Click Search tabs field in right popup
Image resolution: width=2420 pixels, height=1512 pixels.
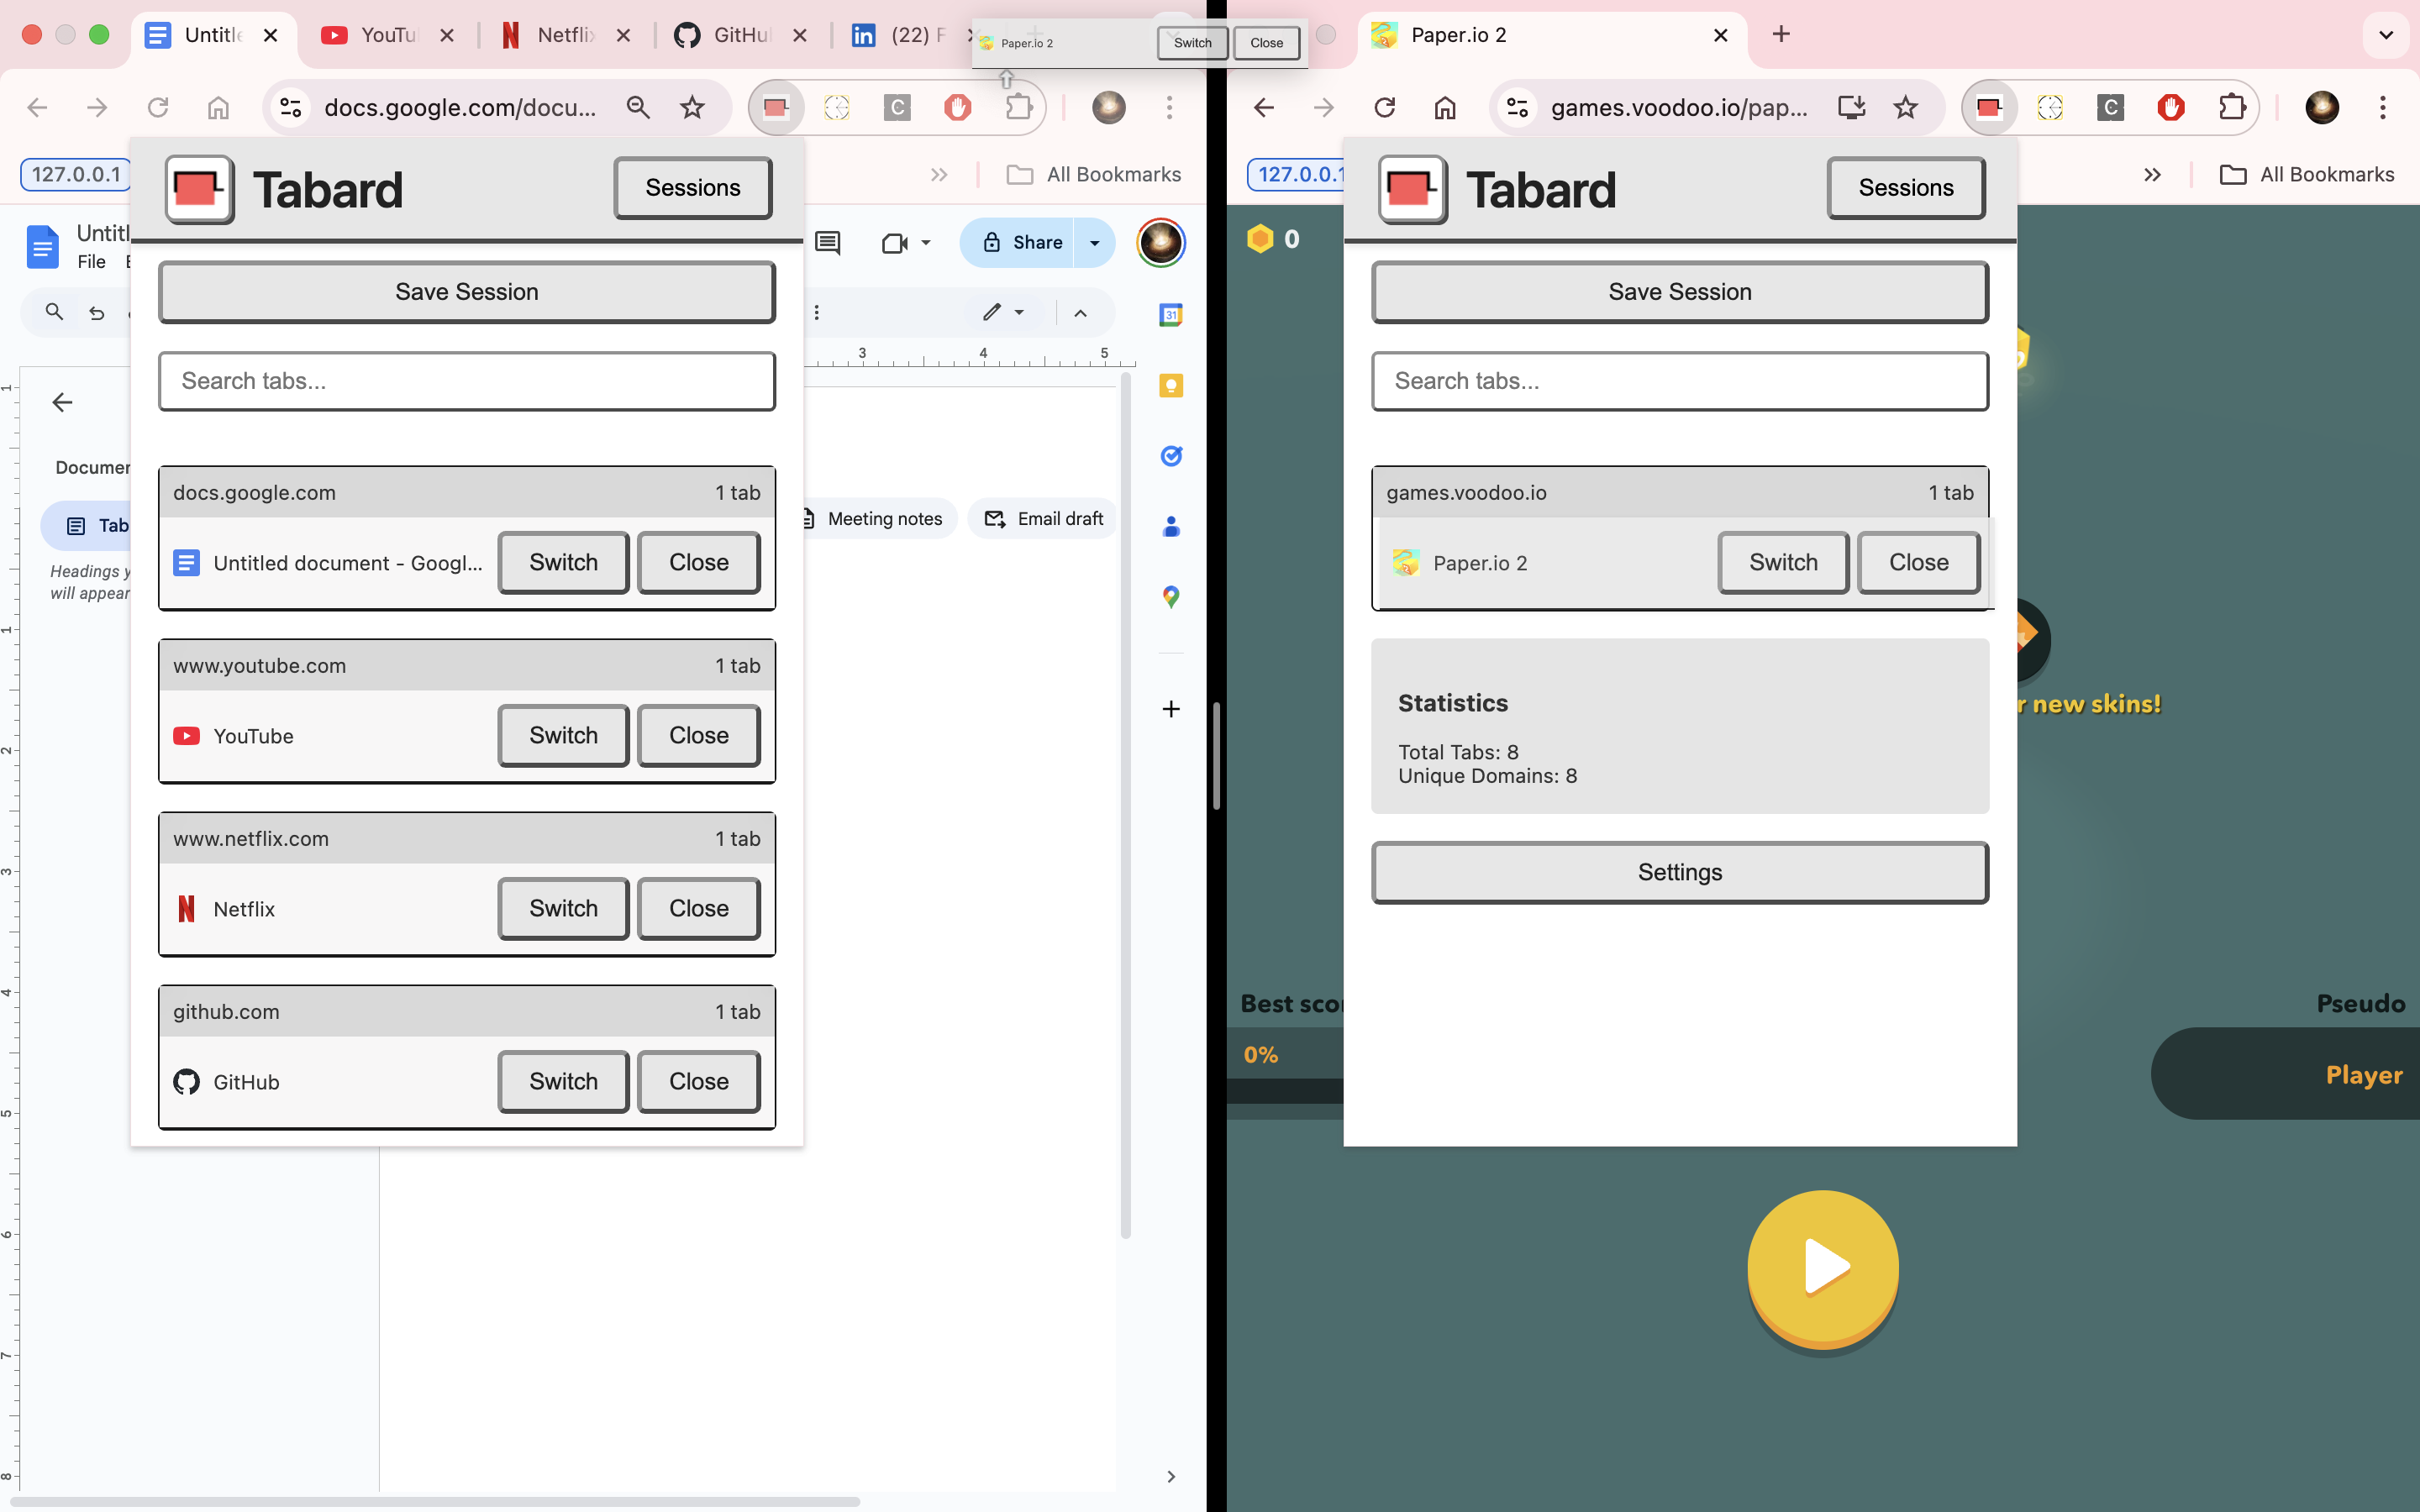[x=1680, y=381]
